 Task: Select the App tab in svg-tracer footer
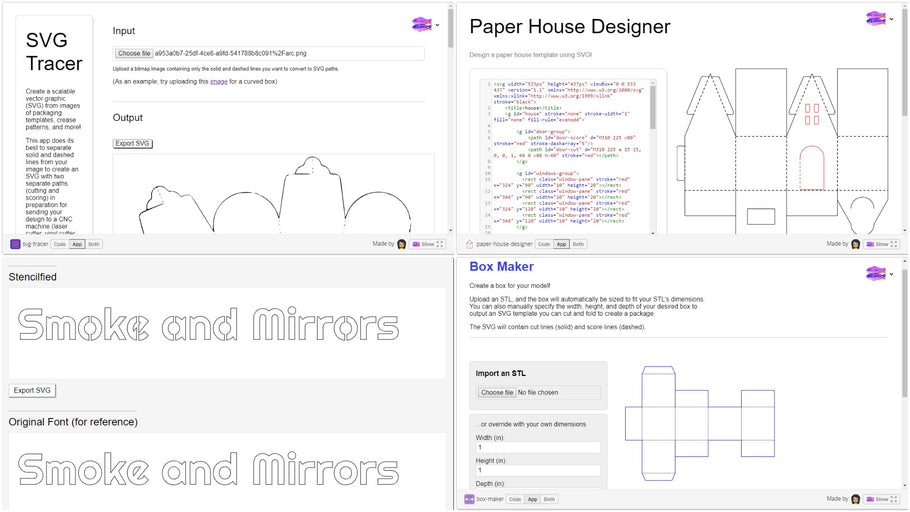pos(77,244)
